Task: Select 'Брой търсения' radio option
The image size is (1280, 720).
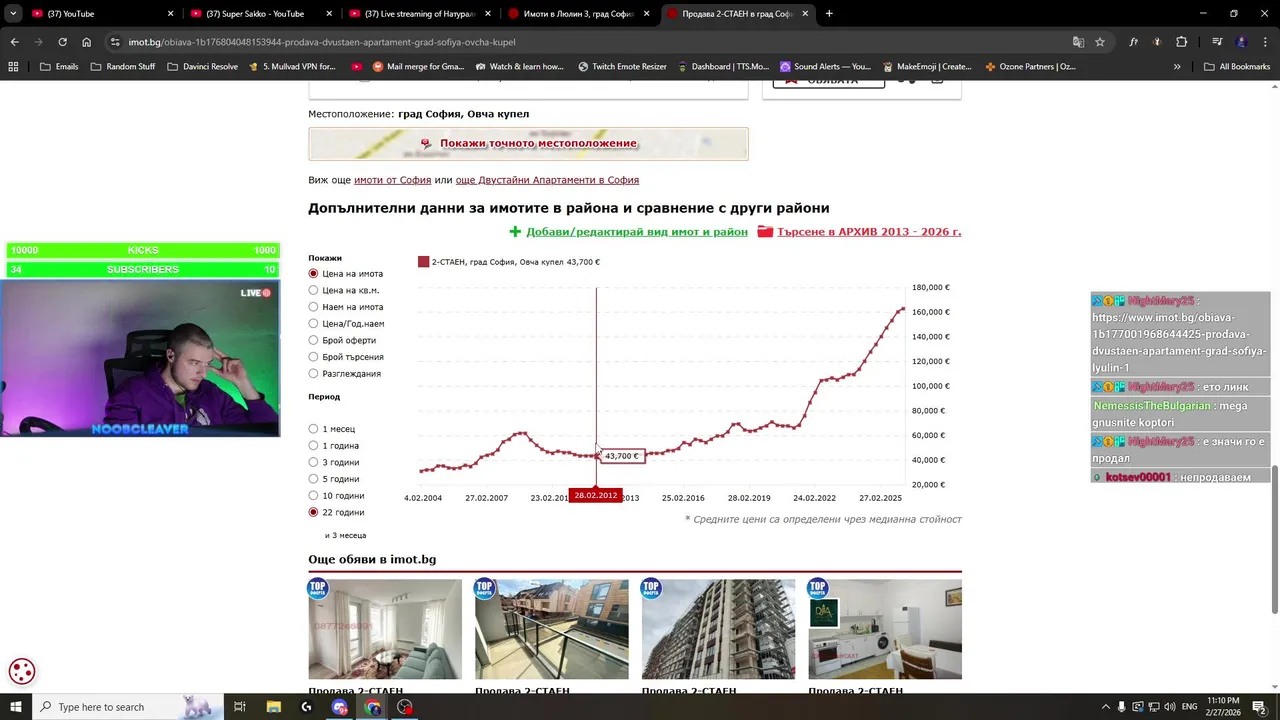Action: [x=313, y=357]
